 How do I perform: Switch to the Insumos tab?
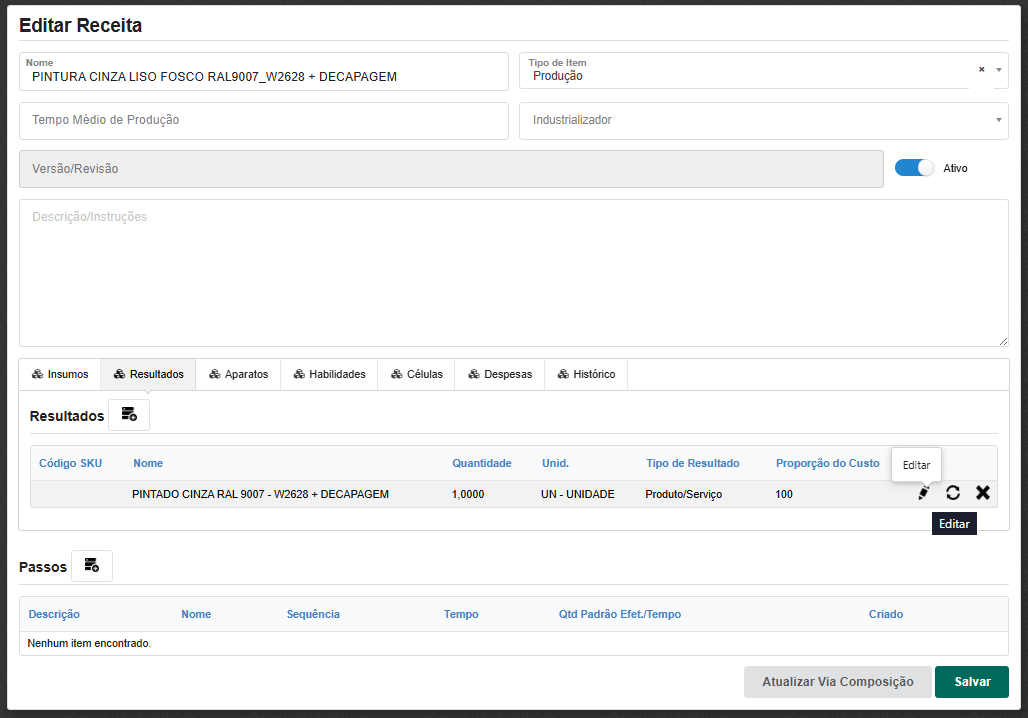(x=60, y=374)
